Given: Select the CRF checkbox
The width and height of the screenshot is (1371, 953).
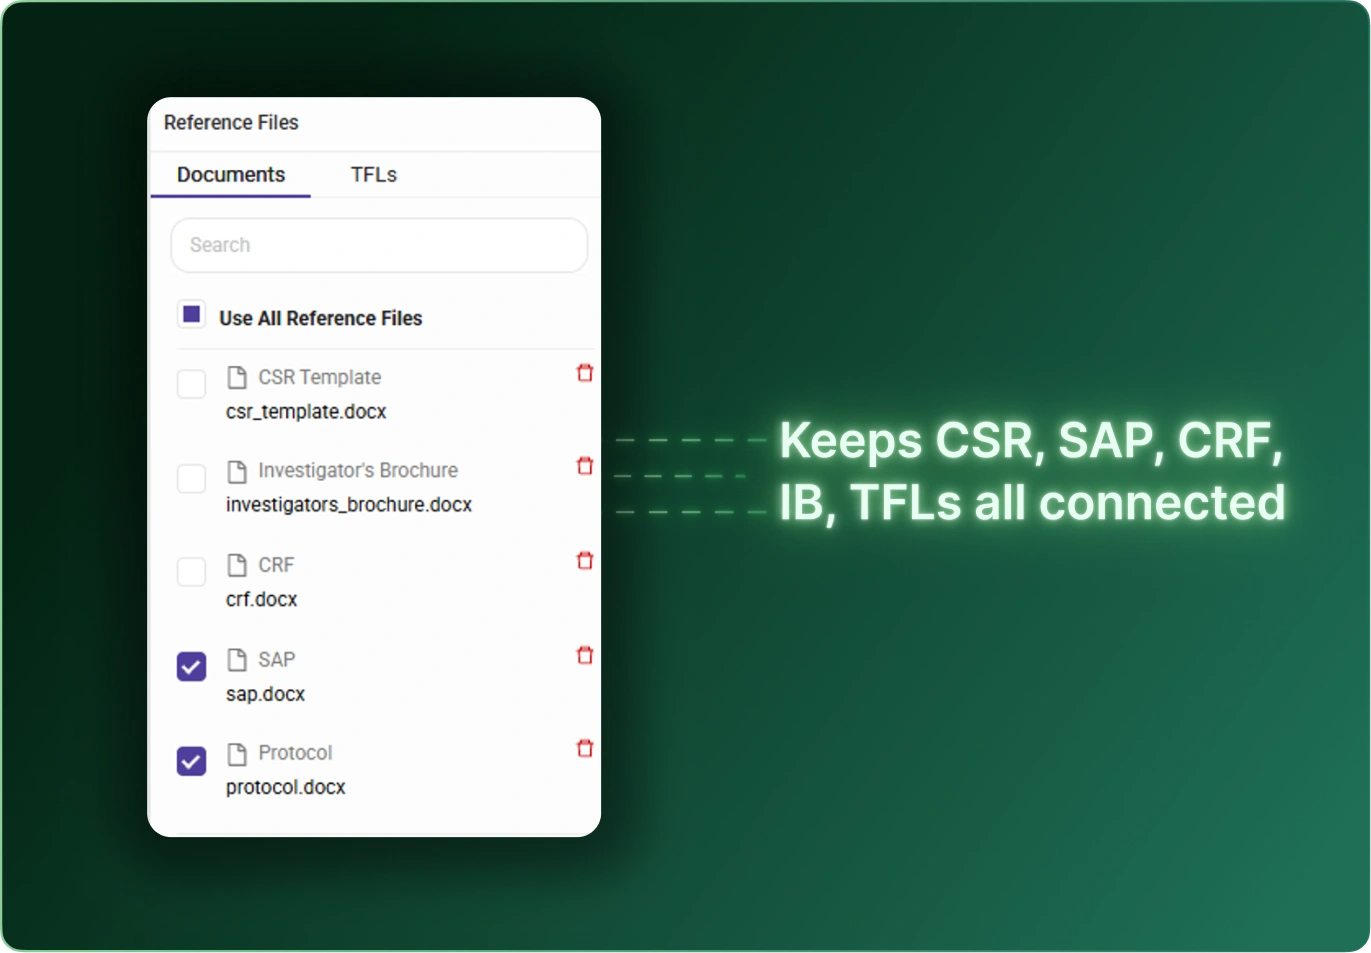Looking at the screenshot, I should [x=192, y=572].
